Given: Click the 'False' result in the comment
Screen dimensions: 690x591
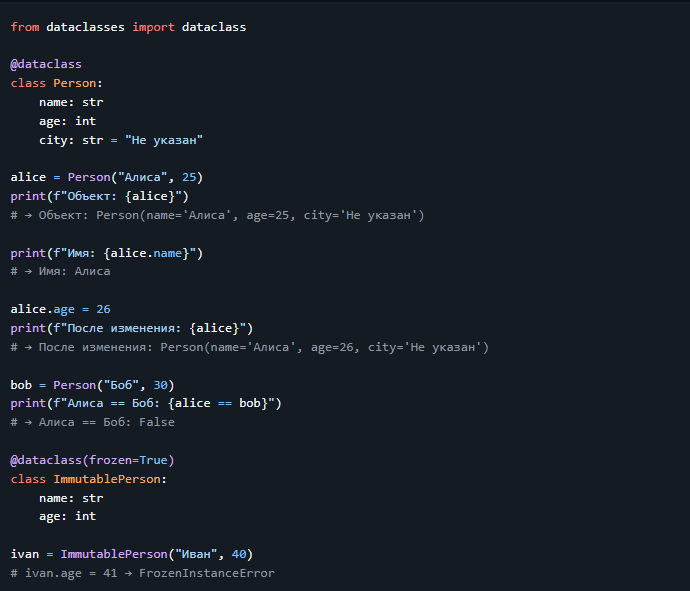Looking at the screenshot, I should [157, 422].
